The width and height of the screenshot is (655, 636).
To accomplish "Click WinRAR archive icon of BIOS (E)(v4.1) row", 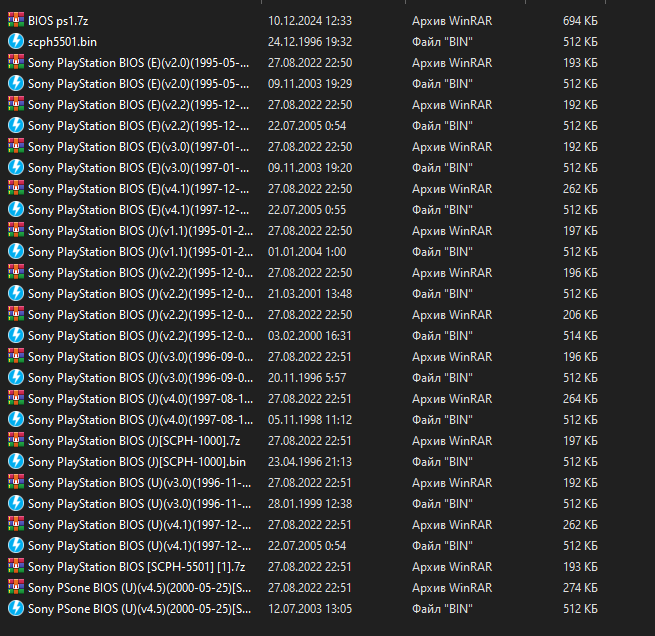I will click(x=16, y=188).
